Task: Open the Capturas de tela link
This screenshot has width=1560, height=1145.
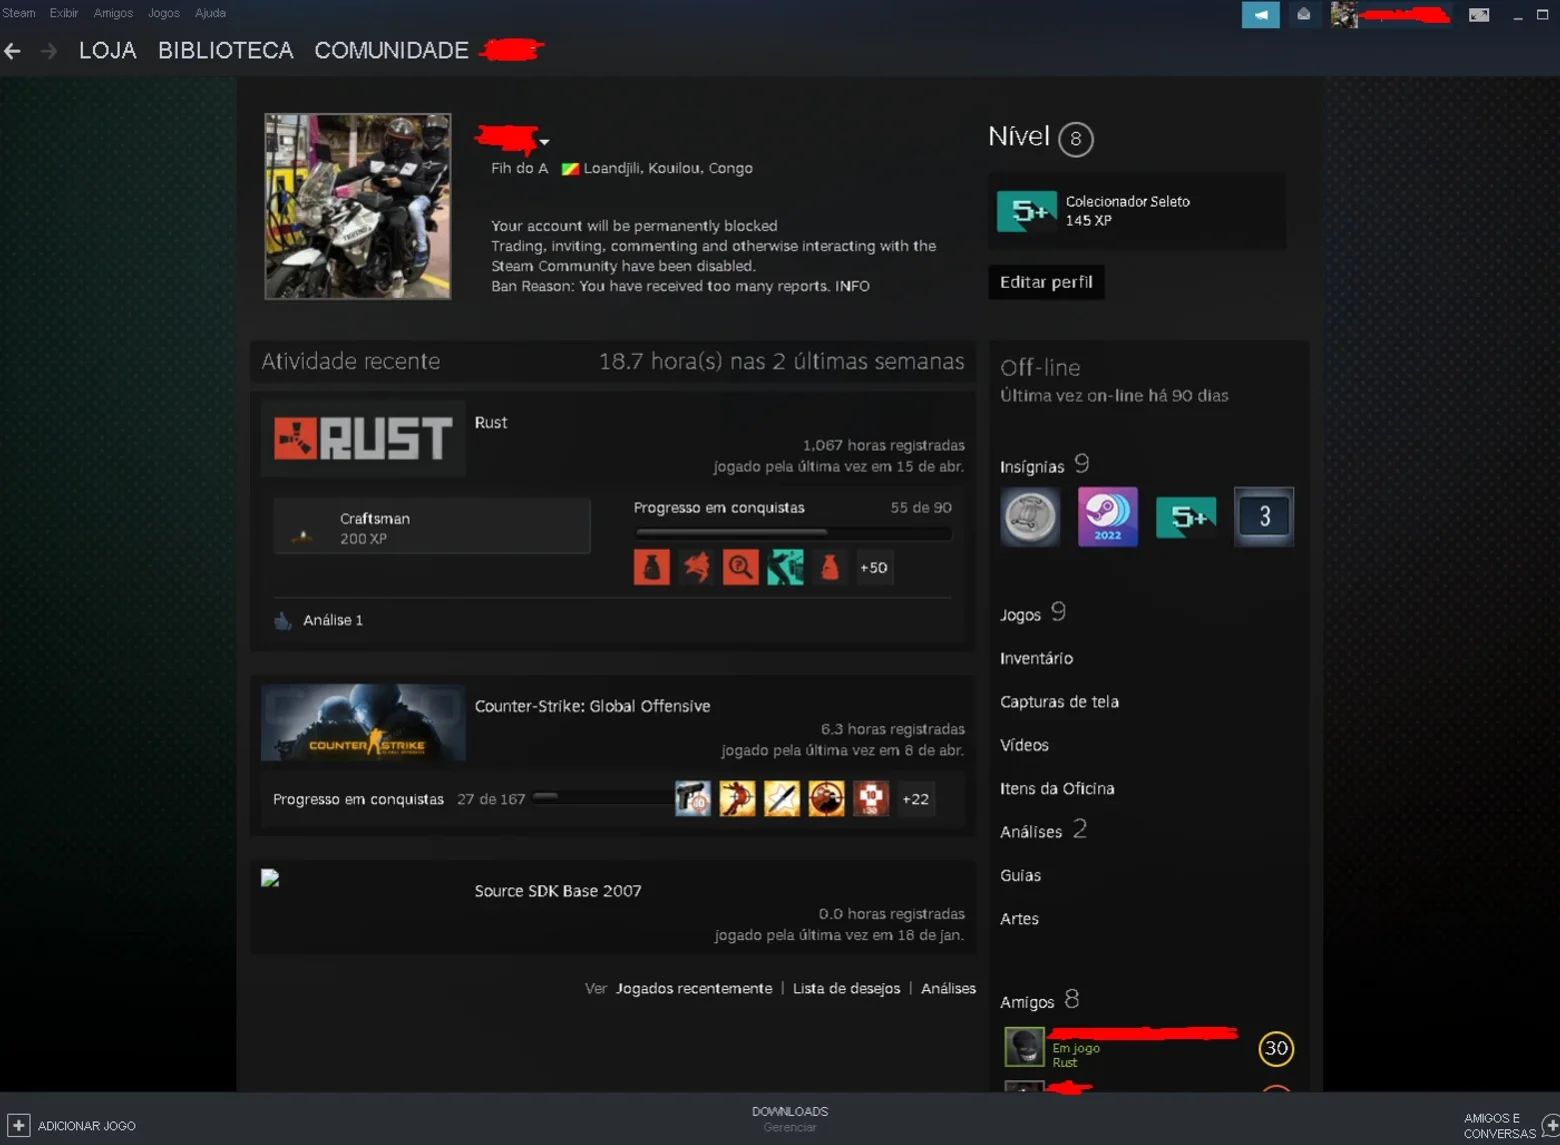Action: 1059,702
